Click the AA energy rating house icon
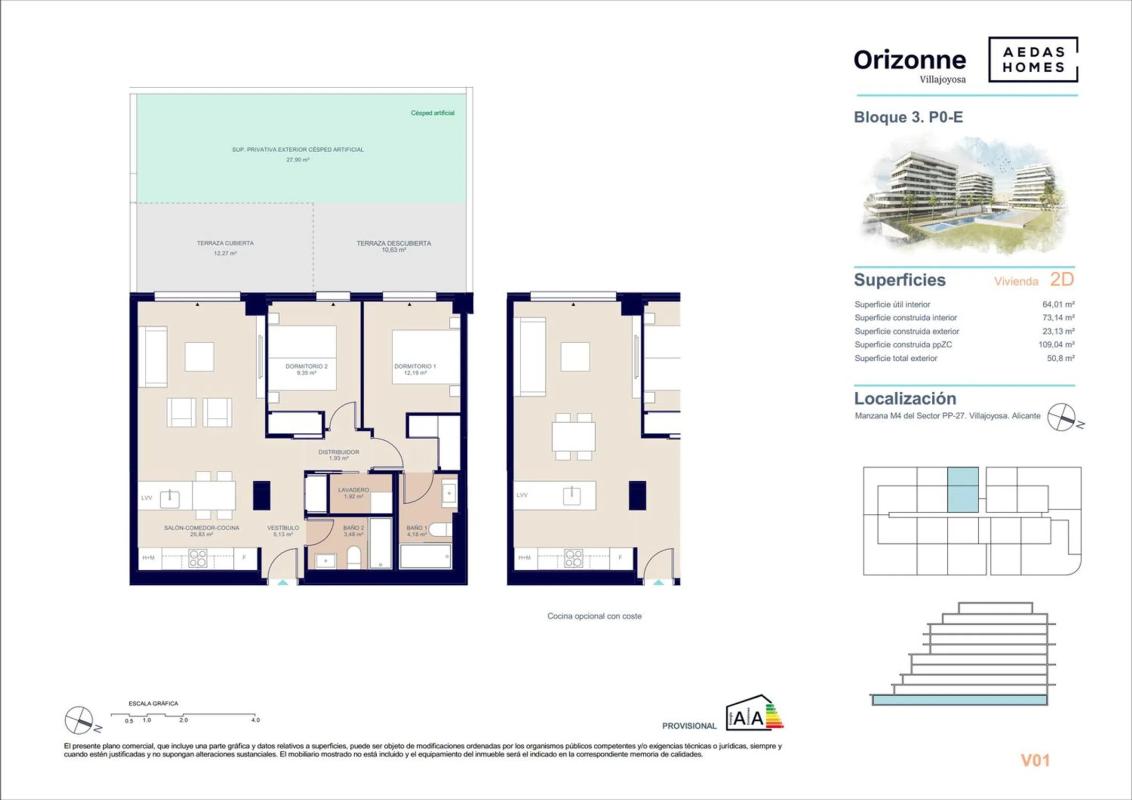The image size is (1132, 800). pyautogui.click(x=754, y=713)
